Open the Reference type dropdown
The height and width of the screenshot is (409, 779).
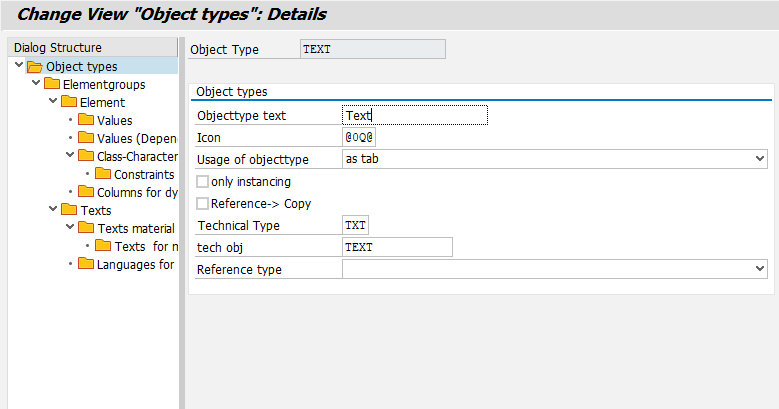click(759, 269)
